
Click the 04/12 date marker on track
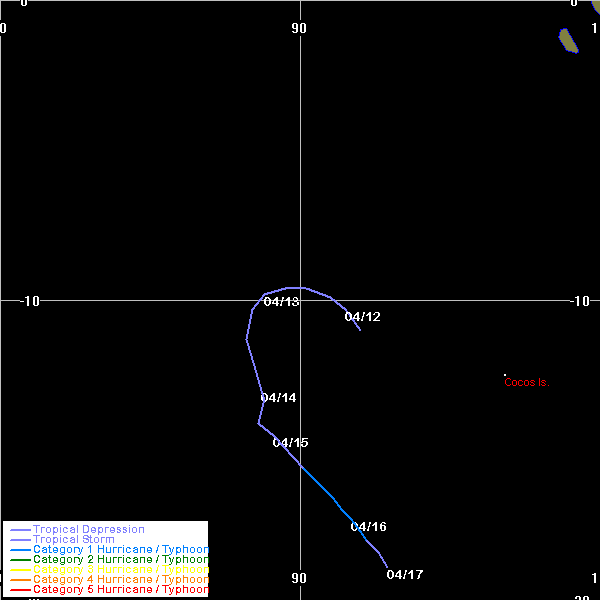(362, 317)
